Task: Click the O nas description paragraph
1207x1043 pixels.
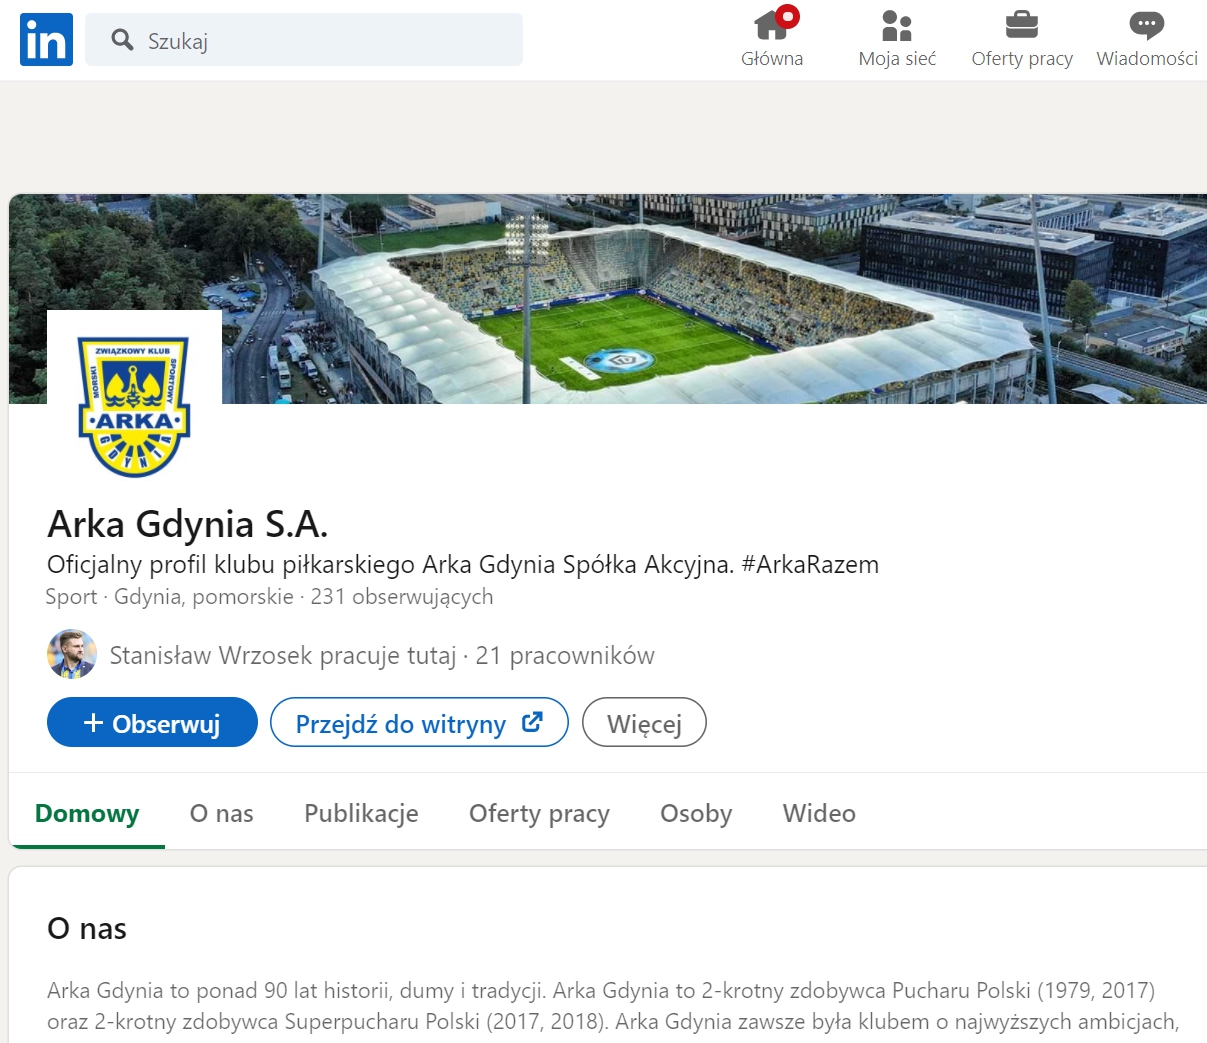Action: [x=614, y=1007]
